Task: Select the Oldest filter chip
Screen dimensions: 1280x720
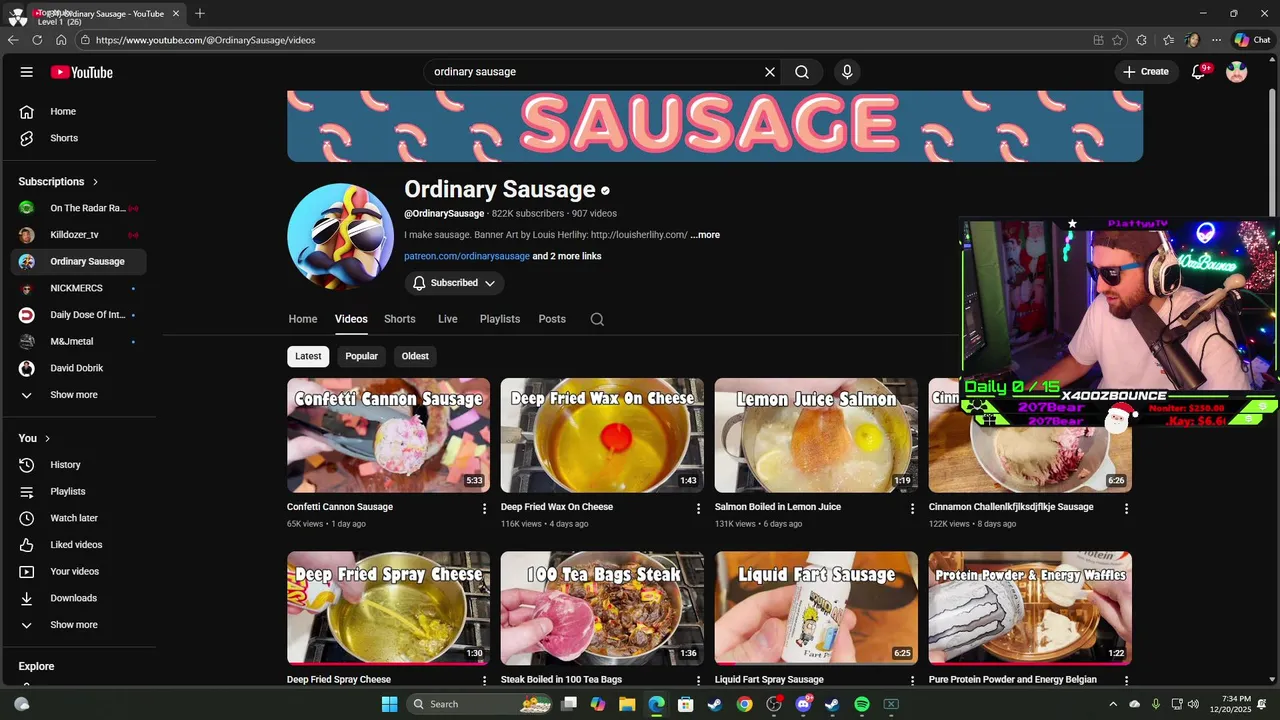Action: pyautogui.click(x=415, y=356)
